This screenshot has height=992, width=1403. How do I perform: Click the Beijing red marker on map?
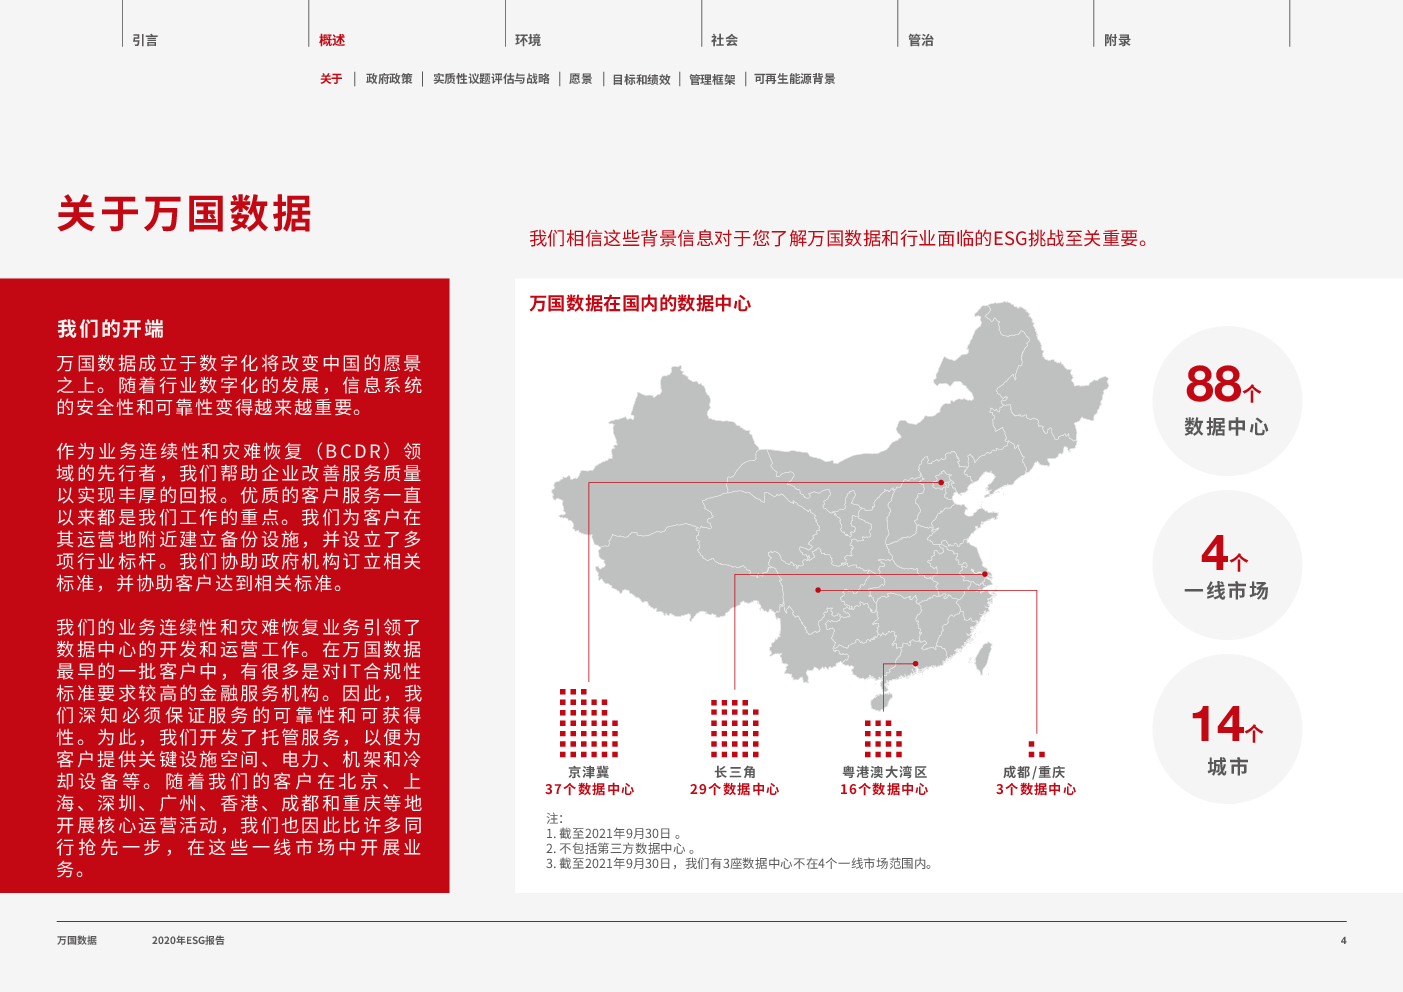(941, 482)
